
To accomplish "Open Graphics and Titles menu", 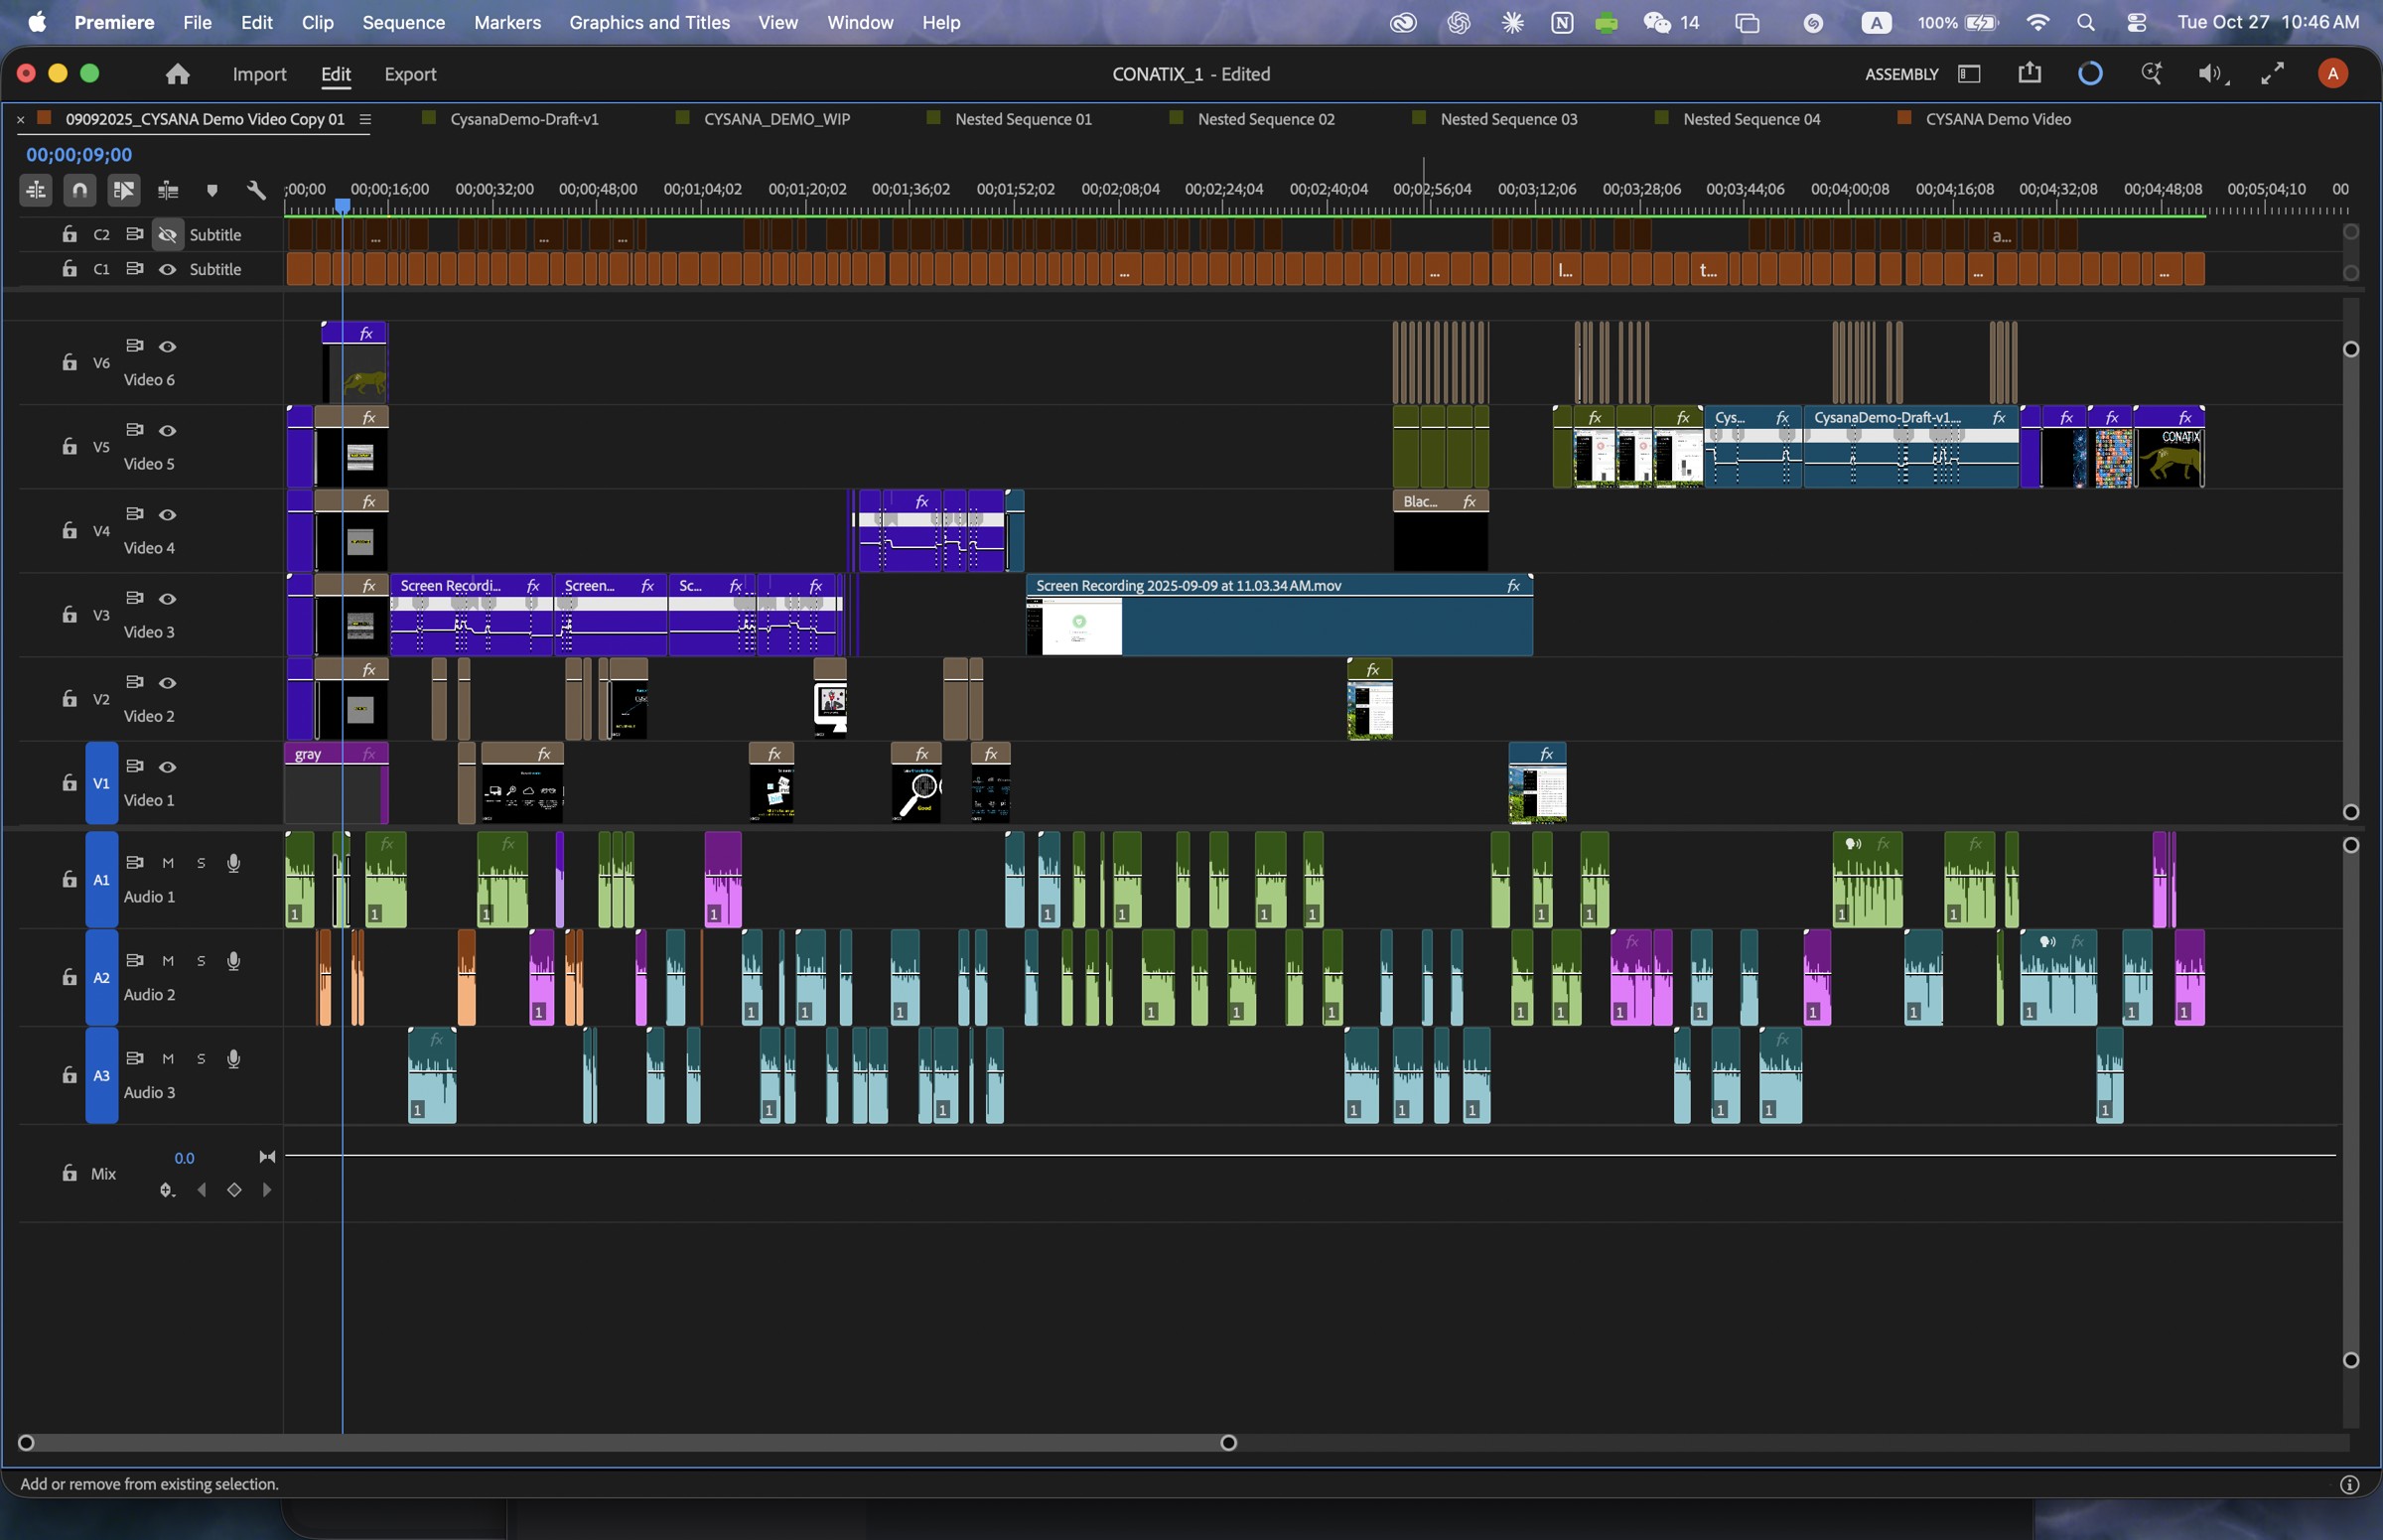I will tap(649, 22).
